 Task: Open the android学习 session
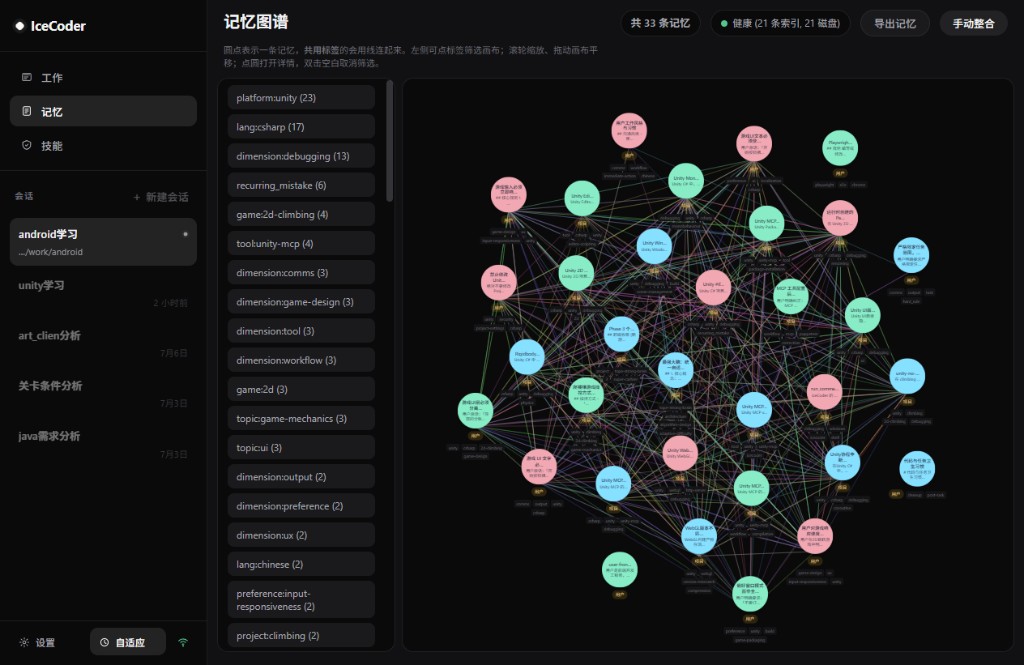point(103,242)
